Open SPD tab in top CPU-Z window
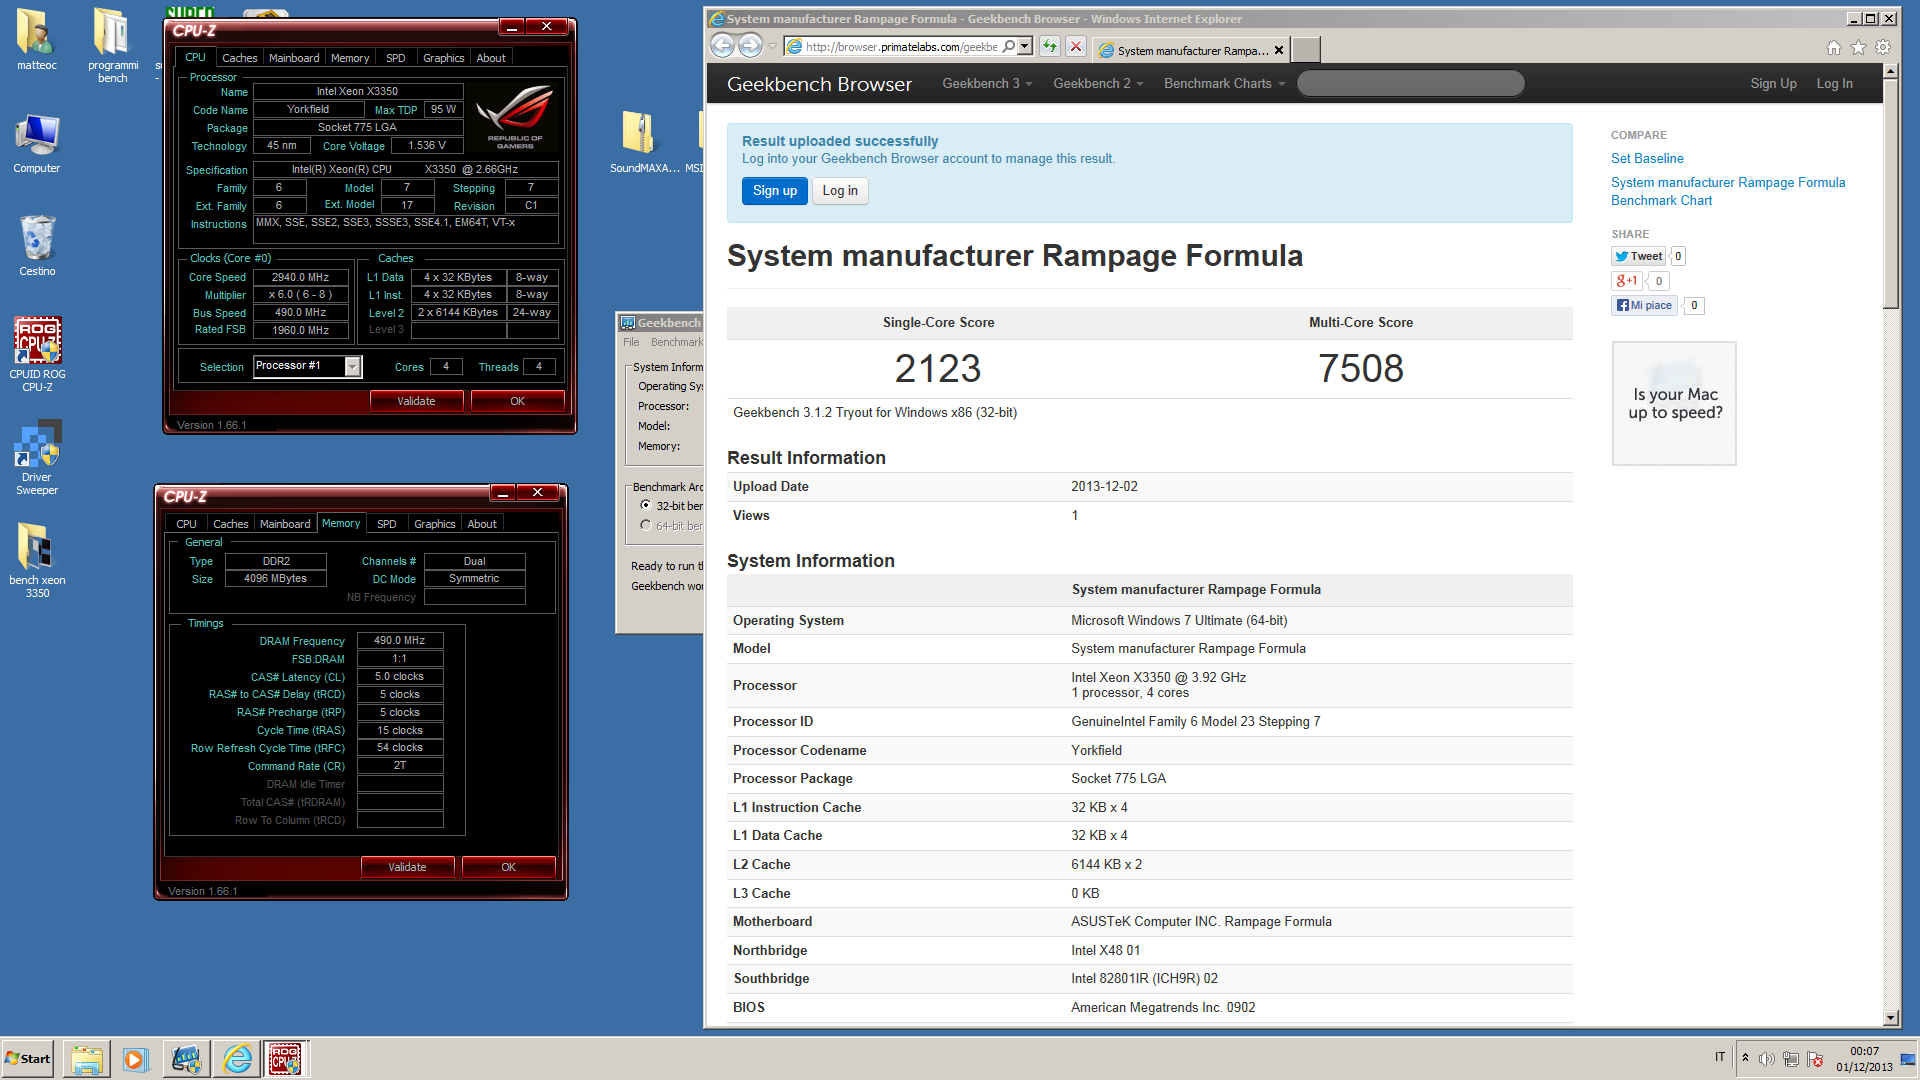1920x1080 pixels. point(396,58)
